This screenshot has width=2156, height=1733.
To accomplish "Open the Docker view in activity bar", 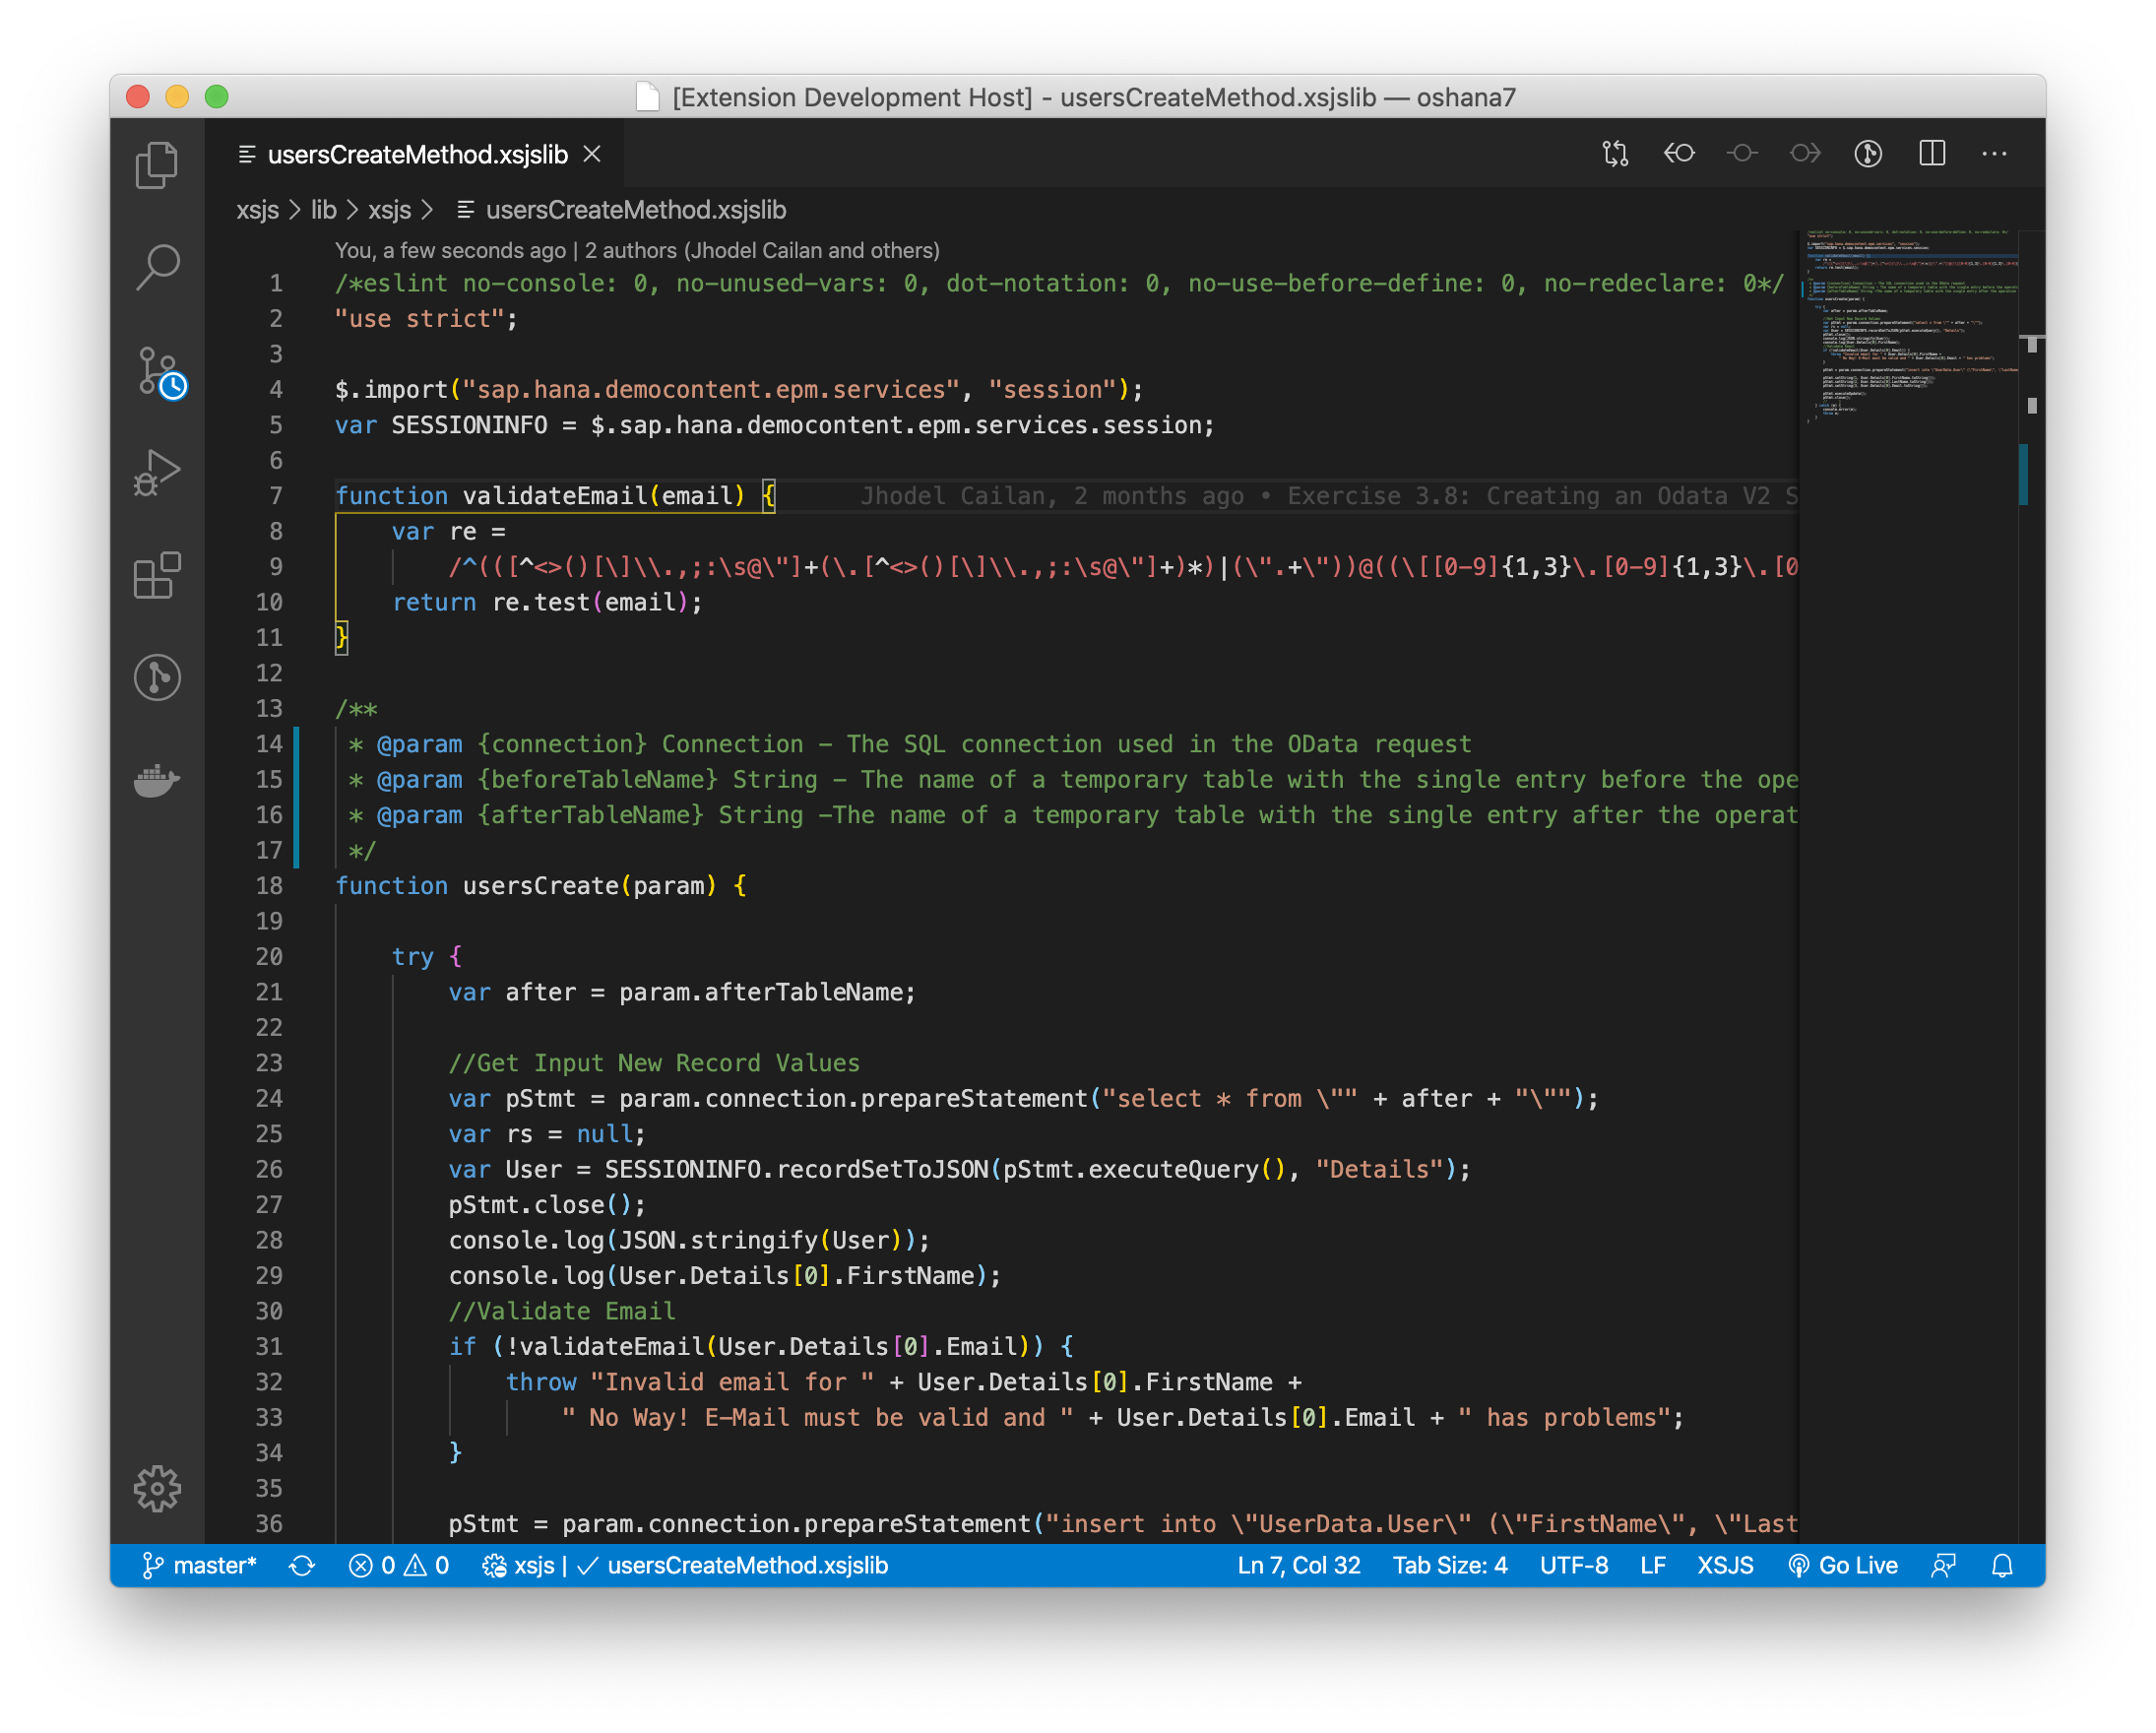I will coord(157,780).
